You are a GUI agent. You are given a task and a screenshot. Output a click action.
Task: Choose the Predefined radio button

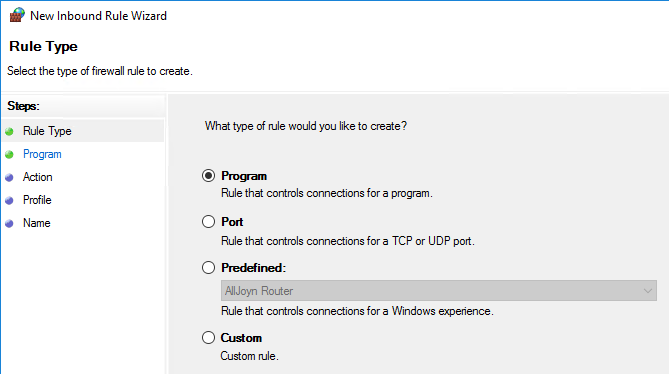point(208,268)
